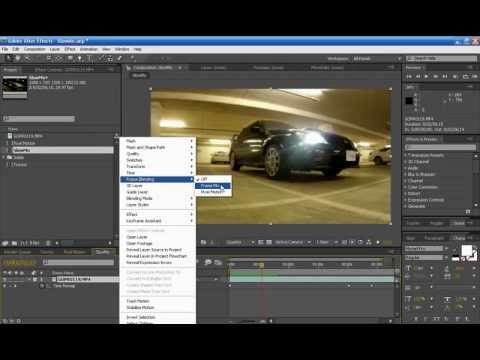
Task: Click the All Caps icon in Character panel
Action: click(x=436, y=319)
